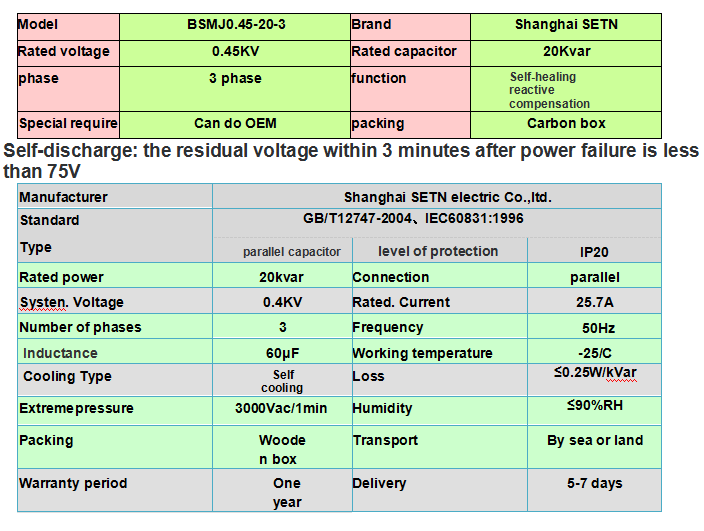Select the 50Hz frequency value cell
The height and width of the screenshot is (531, 704).
click(592, 327)
